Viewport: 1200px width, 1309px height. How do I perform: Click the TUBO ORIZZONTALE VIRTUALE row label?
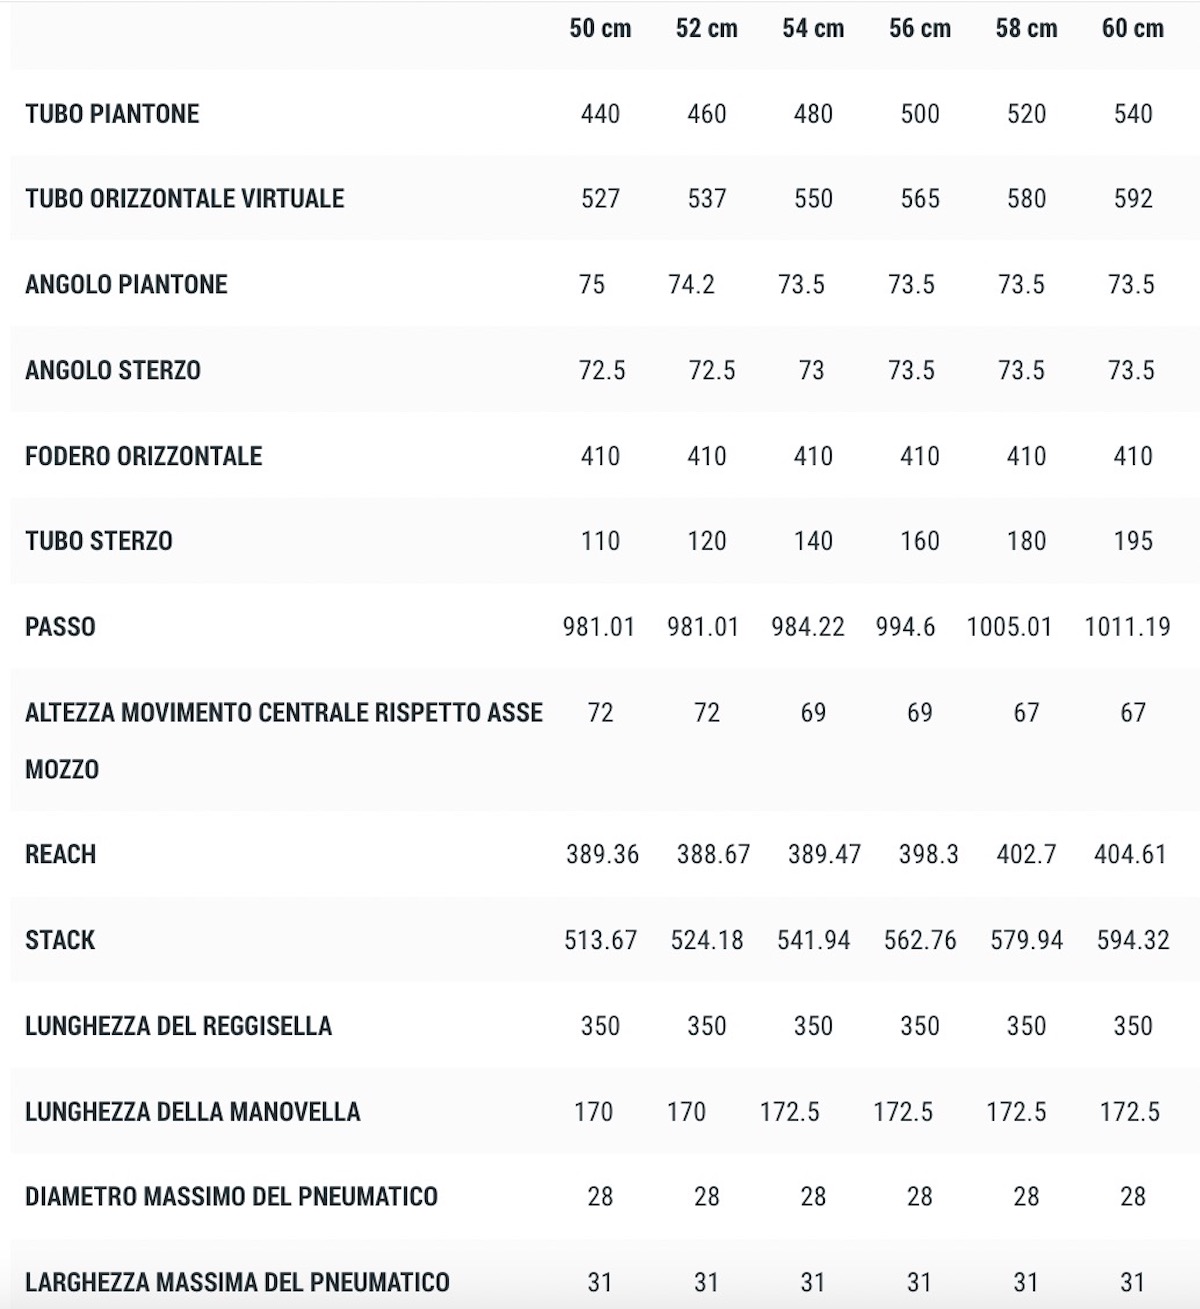[184, 199]
